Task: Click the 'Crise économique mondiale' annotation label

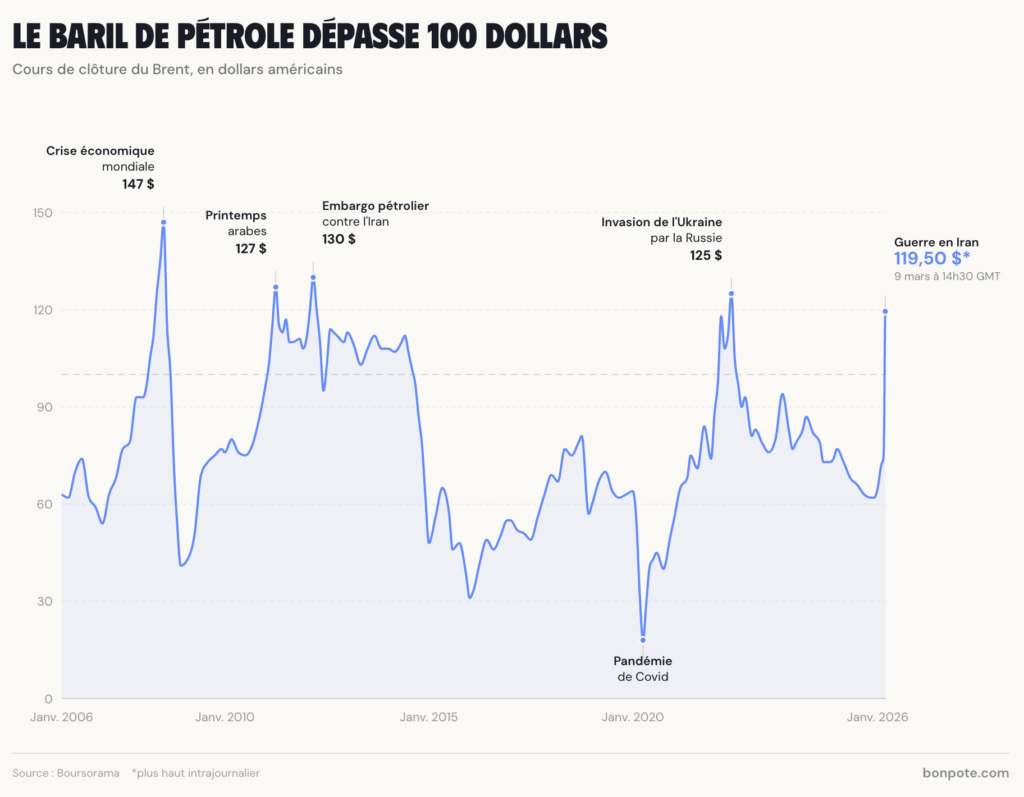Action: [x=100, y=158]
